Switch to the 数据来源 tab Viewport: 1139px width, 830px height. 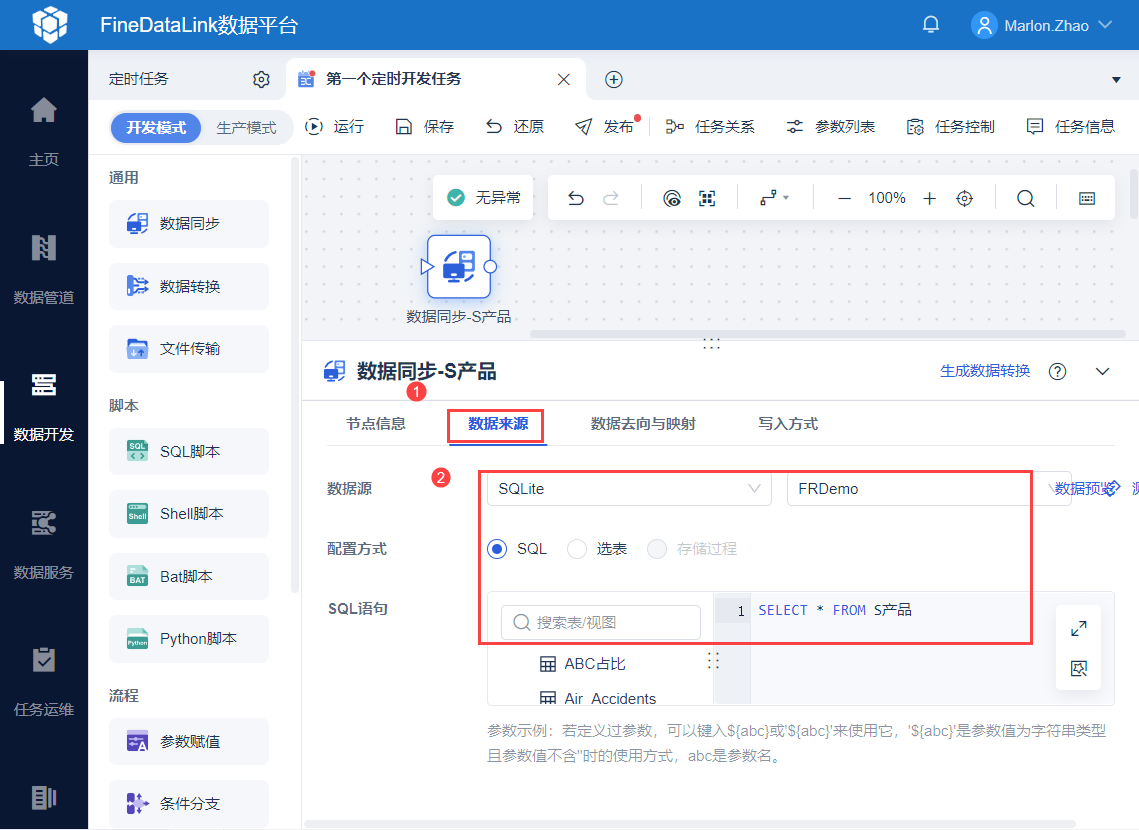[498, 423]
